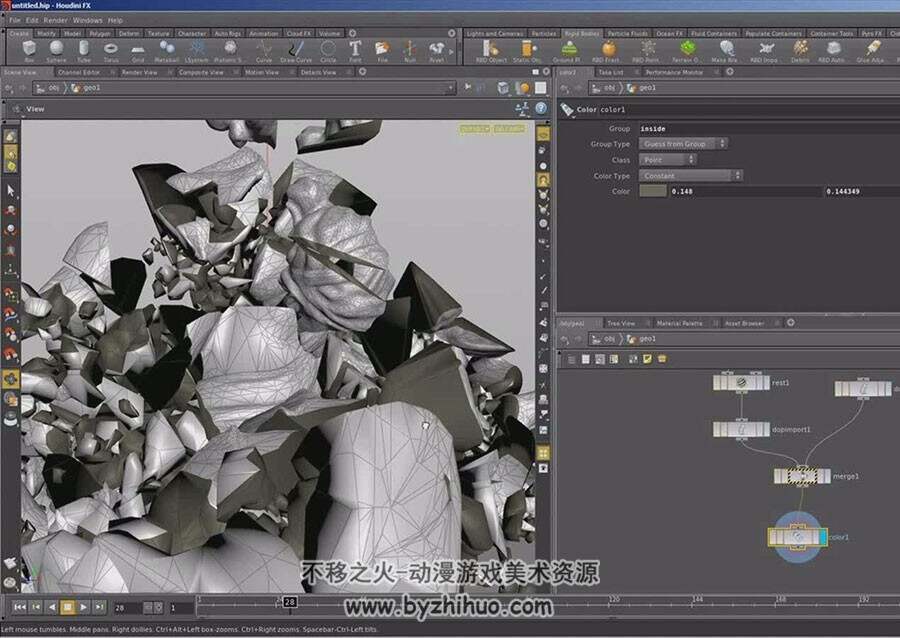Click the frame 28 marker on timeline
This screenshot has height=638, width=900.
[x=290, y=602]
